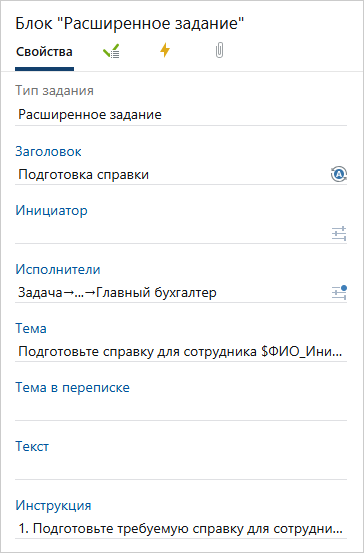
Task: Click the sliders icon in Исполнители field
Action: coord(339,293)
